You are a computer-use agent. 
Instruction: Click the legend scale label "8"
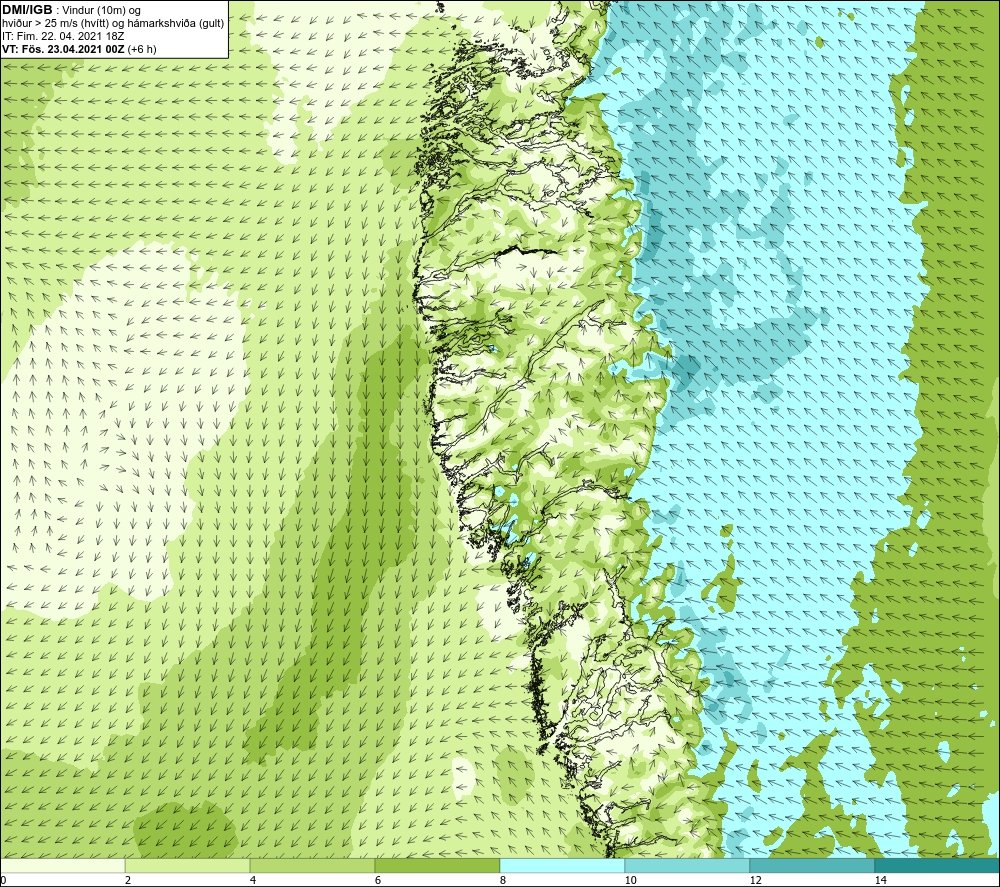point(503,881)
